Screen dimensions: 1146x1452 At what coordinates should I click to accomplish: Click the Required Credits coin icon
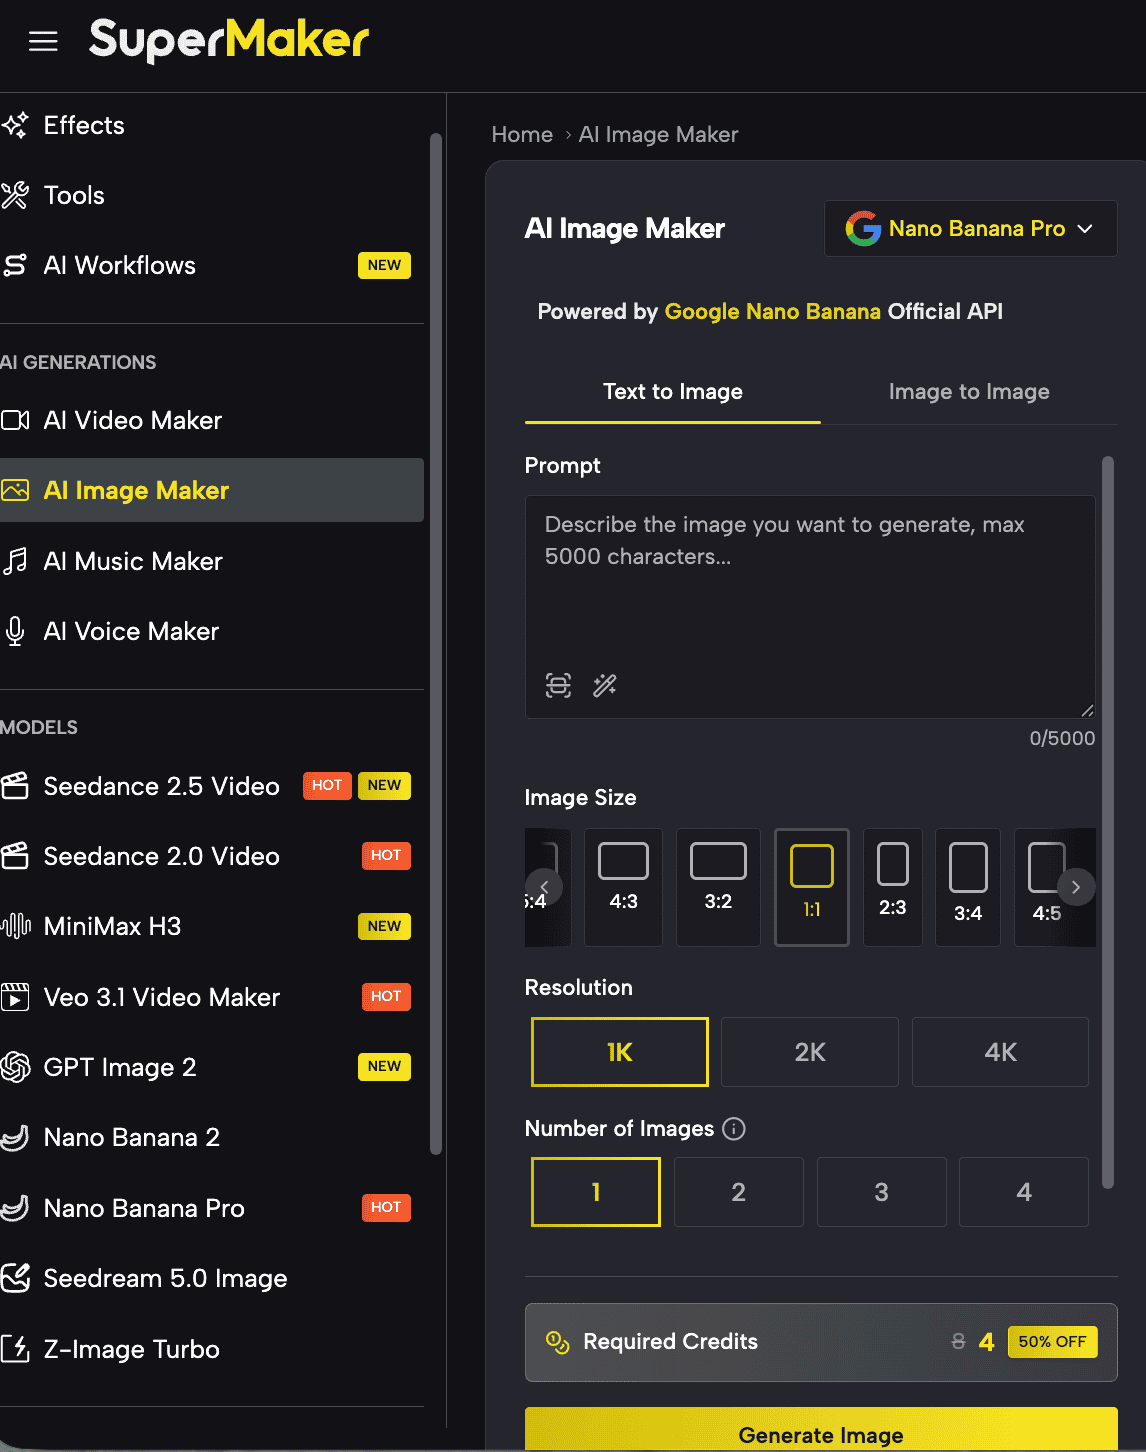(x=557, y=1342)
